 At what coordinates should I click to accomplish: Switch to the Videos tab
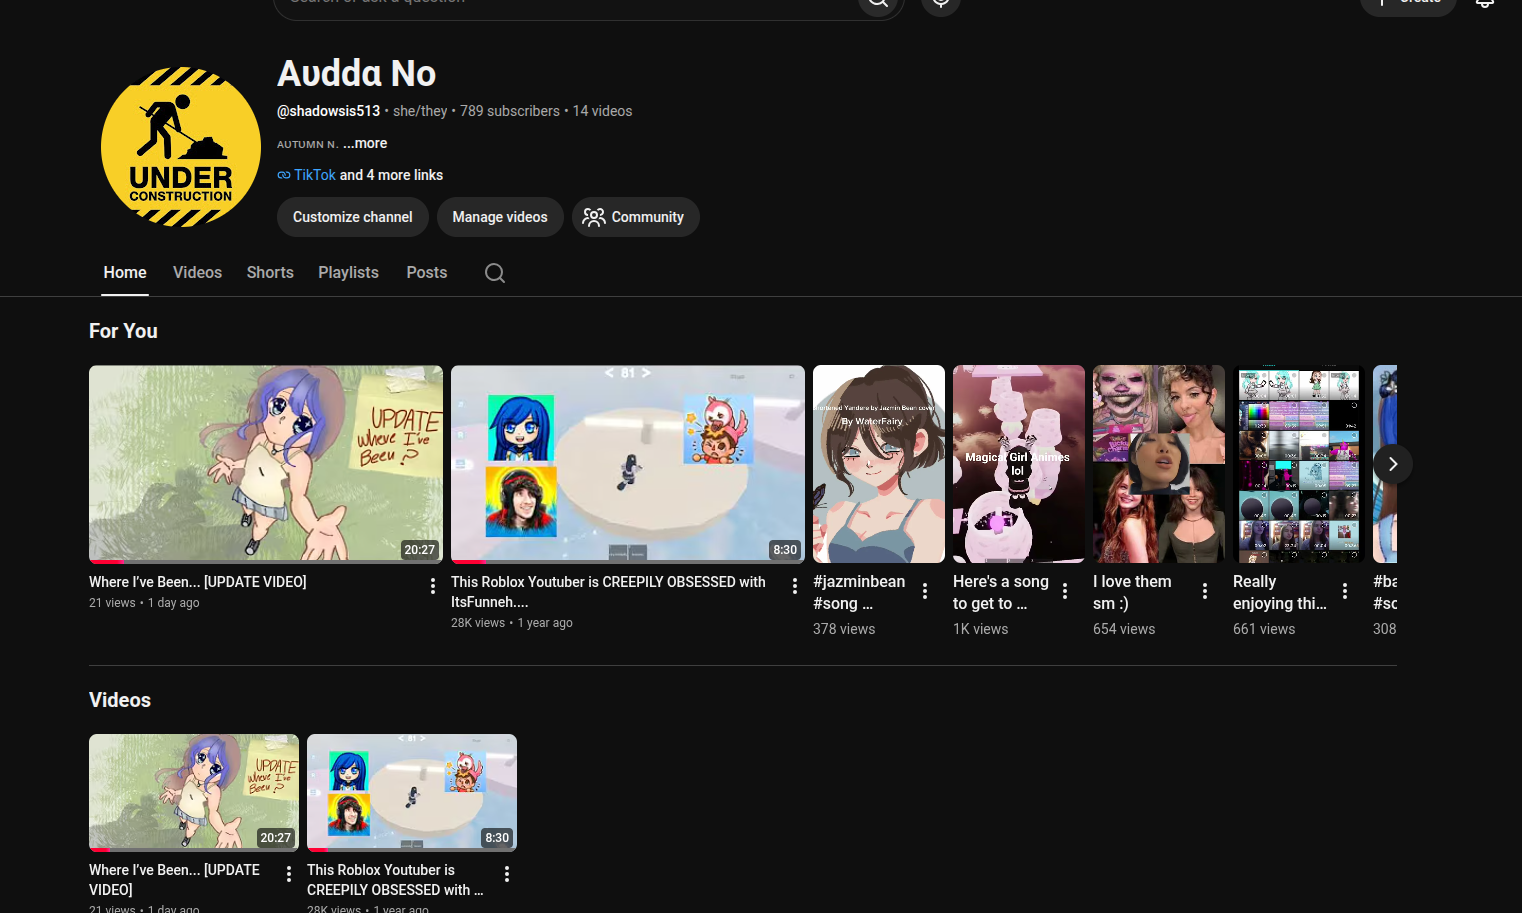click(197, 272)
